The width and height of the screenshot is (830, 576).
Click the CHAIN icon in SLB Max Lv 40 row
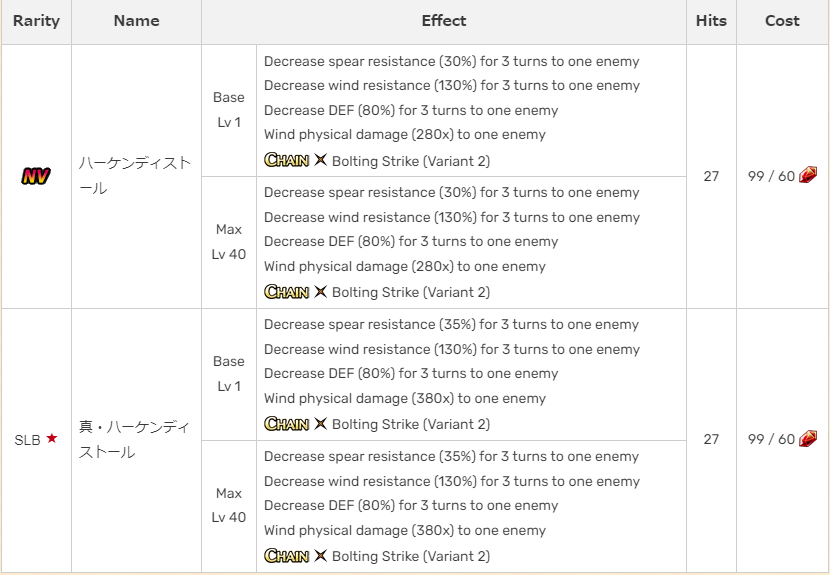pos(286,556)
